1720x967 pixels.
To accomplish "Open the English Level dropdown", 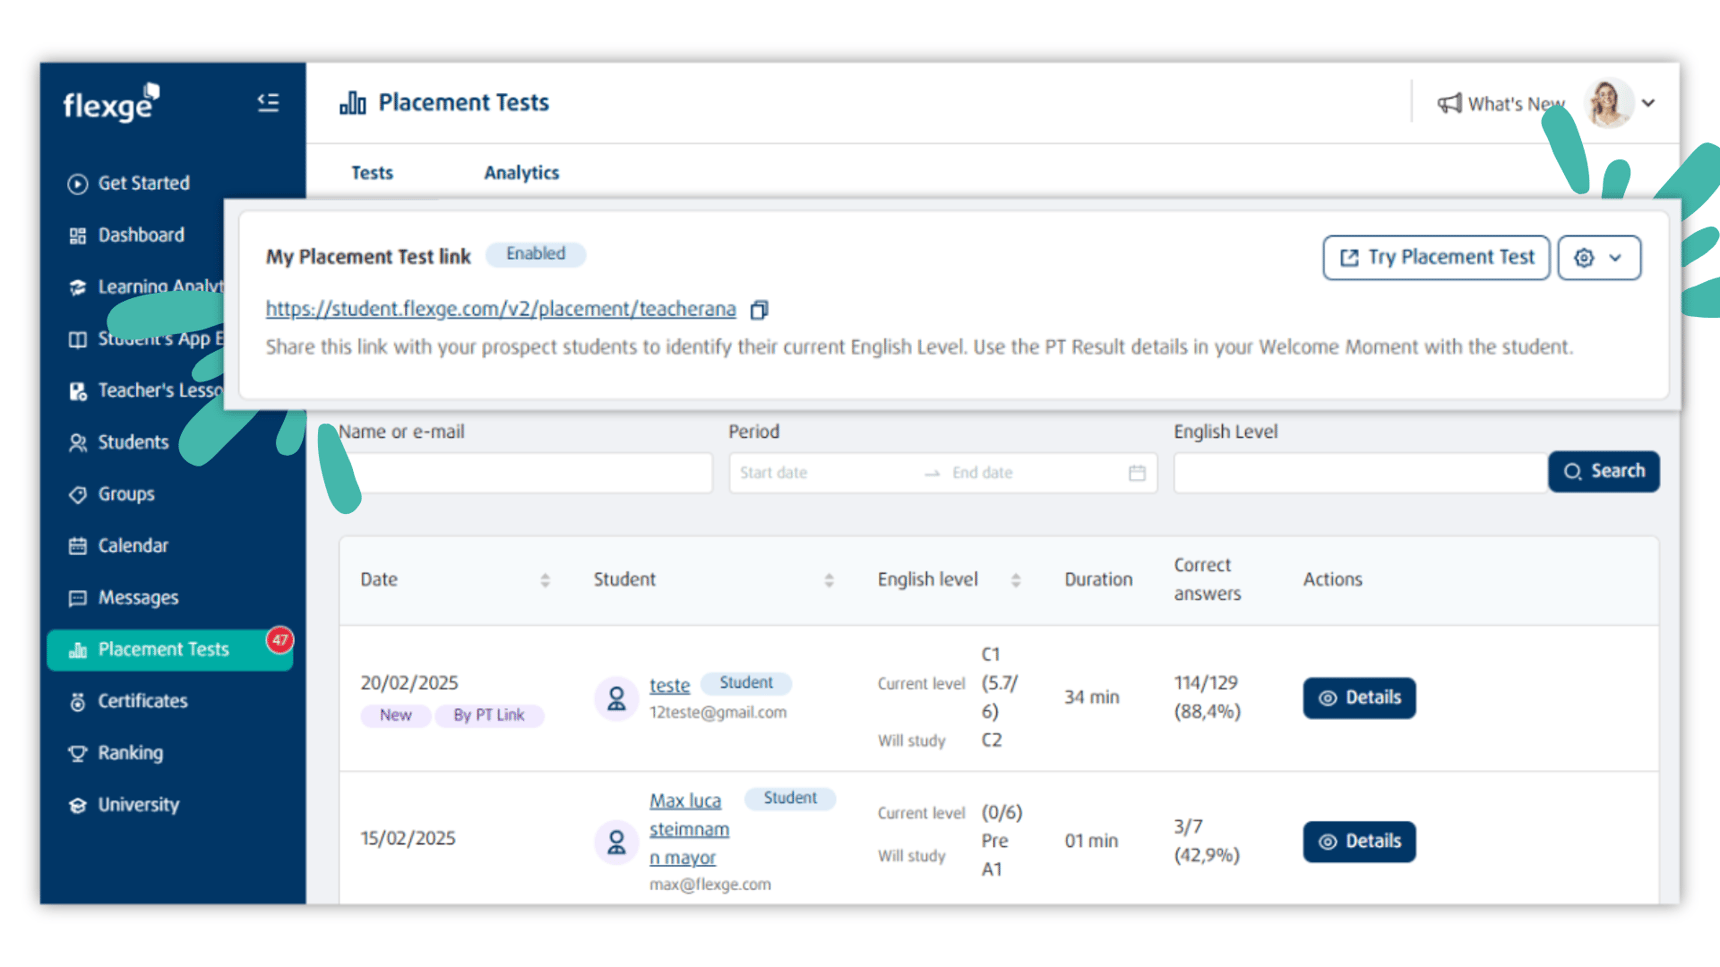I will (x=1360, y=473).
